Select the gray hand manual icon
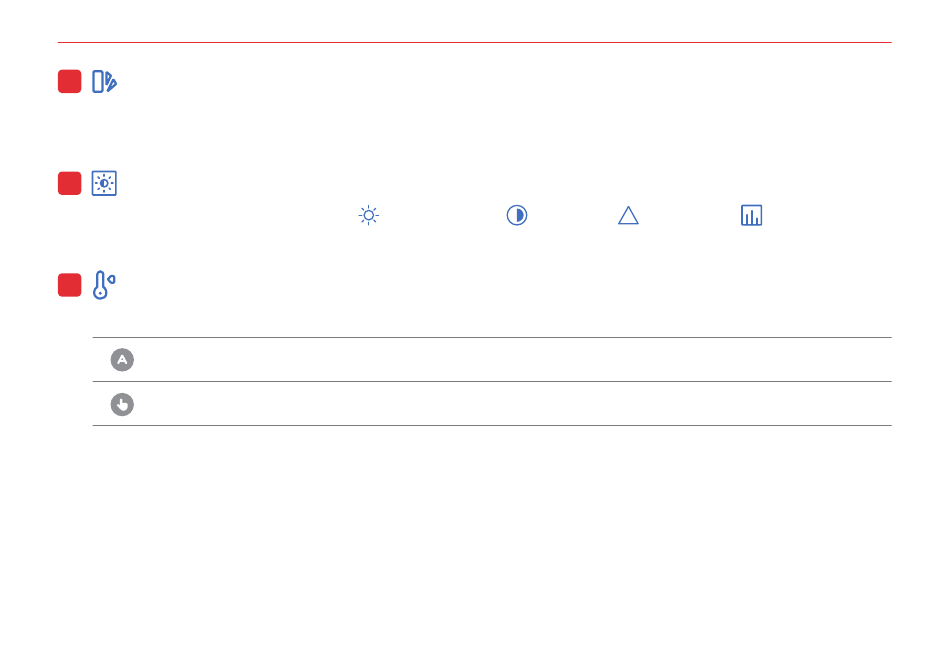This screenshot has height=661, width=950. tap(122, 404)
